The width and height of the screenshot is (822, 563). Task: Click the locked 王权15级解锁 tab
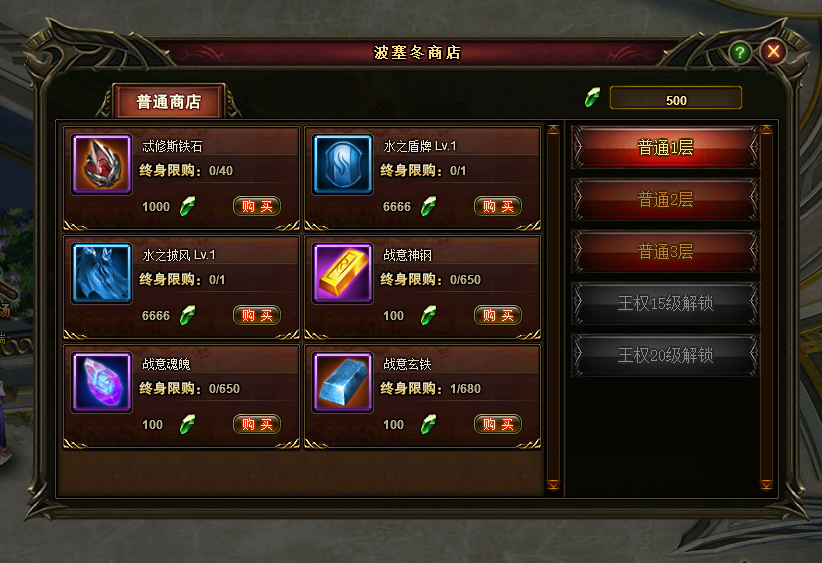[665, 303]
